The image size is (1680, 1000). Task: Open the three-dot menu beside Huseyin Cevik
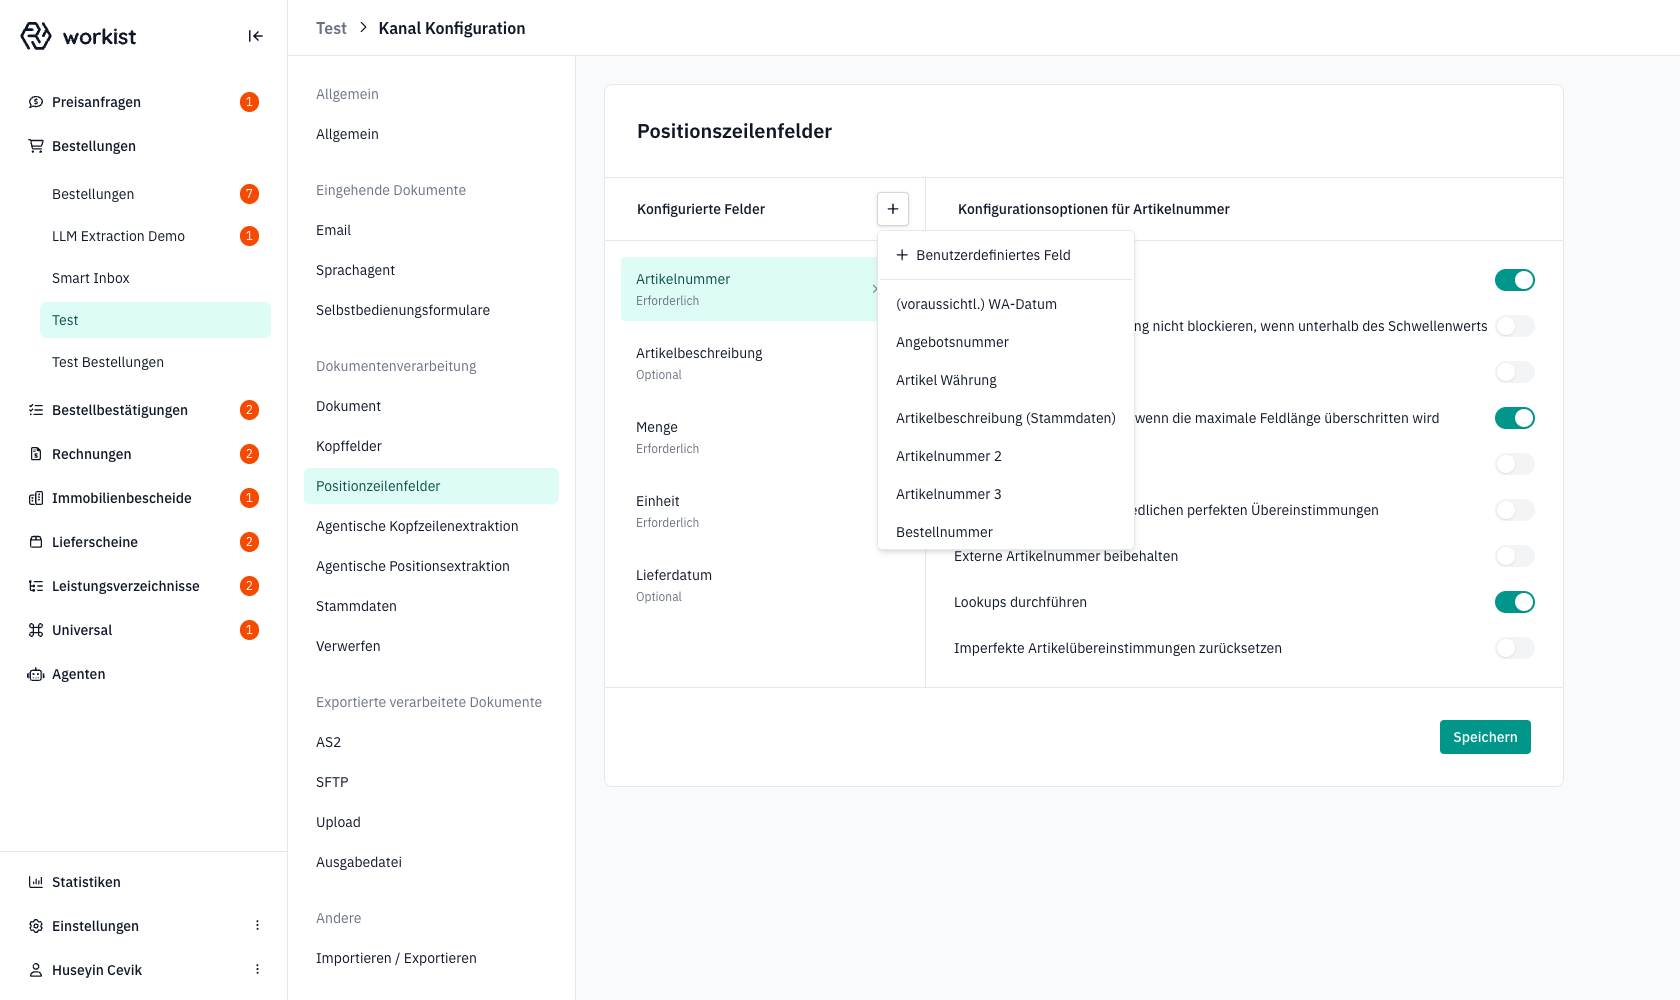click(257, 970)
